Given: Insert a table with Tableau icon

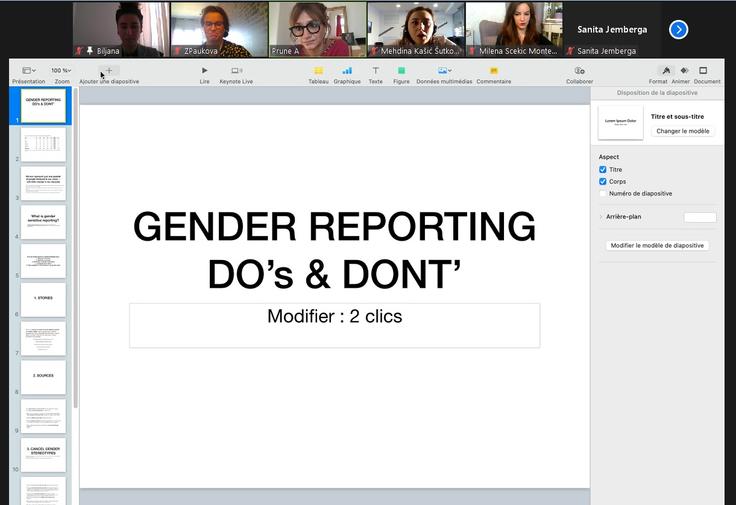Looking at the screenshot, I should coord(318,71).
